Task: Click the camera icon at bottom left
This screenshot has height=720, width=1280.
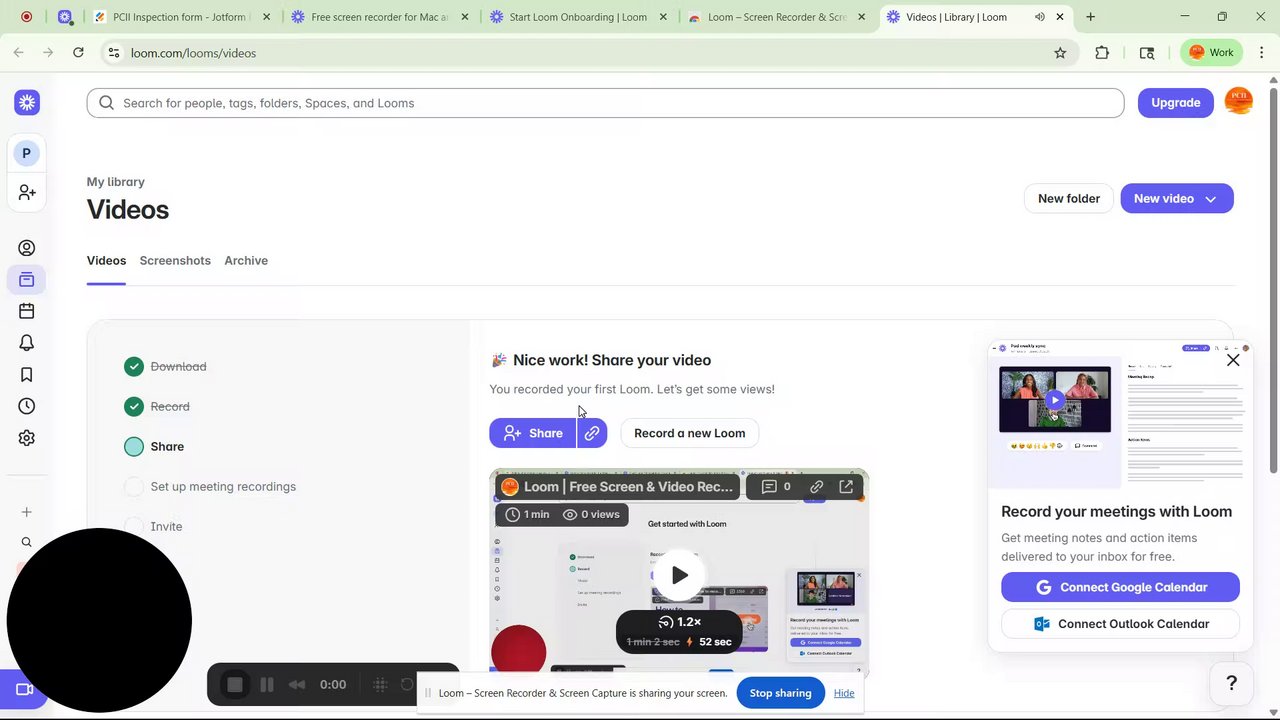Action: coord(24,689)
